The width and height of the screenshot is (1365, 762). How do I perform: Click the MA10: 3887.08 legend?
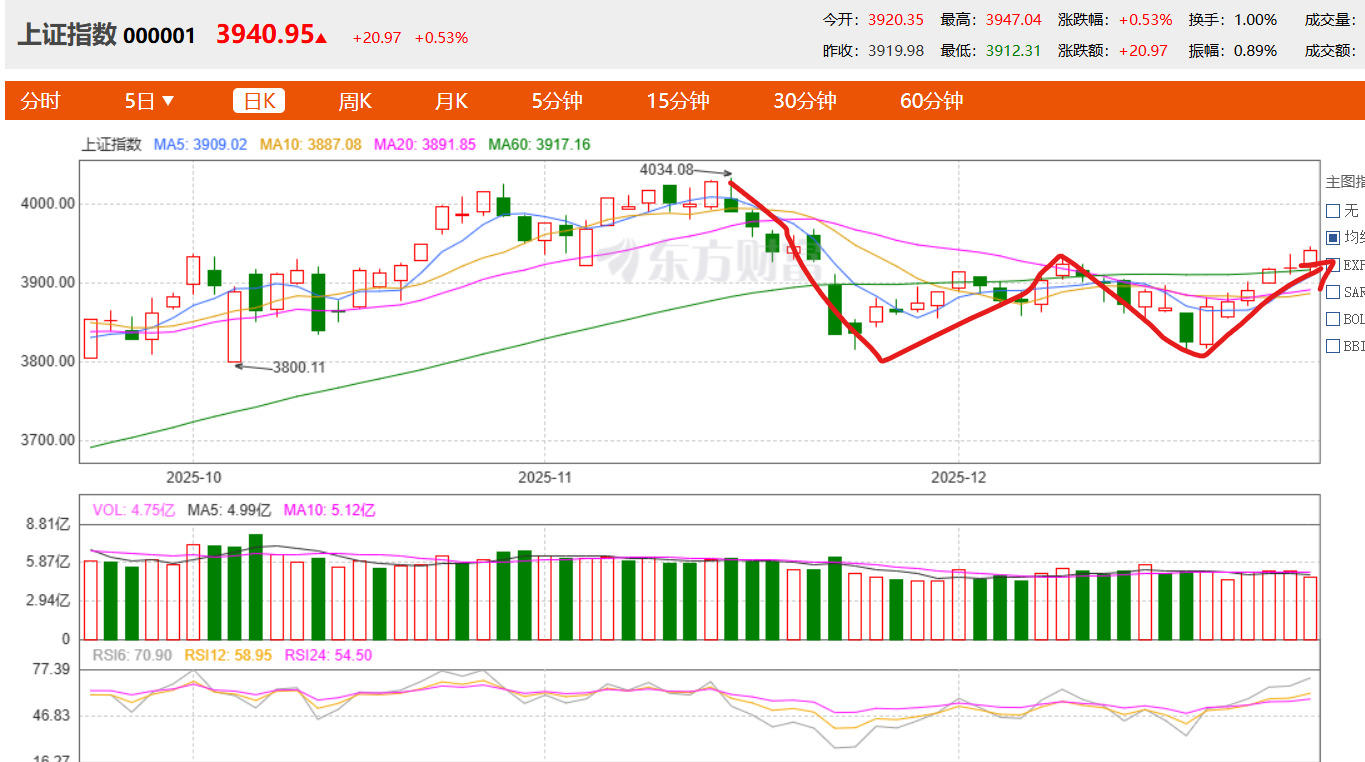click(311, 144)
